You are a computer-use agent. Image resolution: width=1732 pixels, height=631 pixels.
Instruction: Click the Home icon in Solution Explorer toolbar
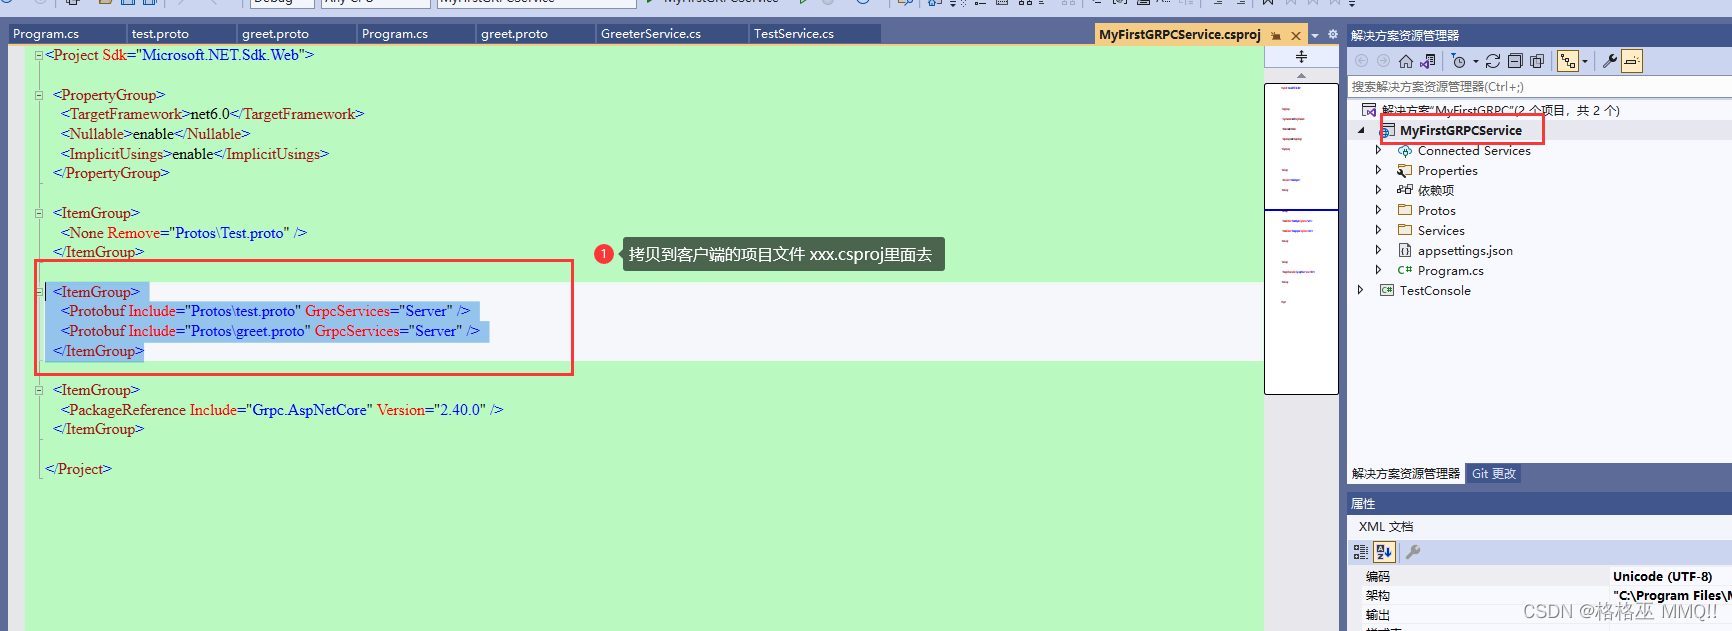click(x=1406, y=61)
